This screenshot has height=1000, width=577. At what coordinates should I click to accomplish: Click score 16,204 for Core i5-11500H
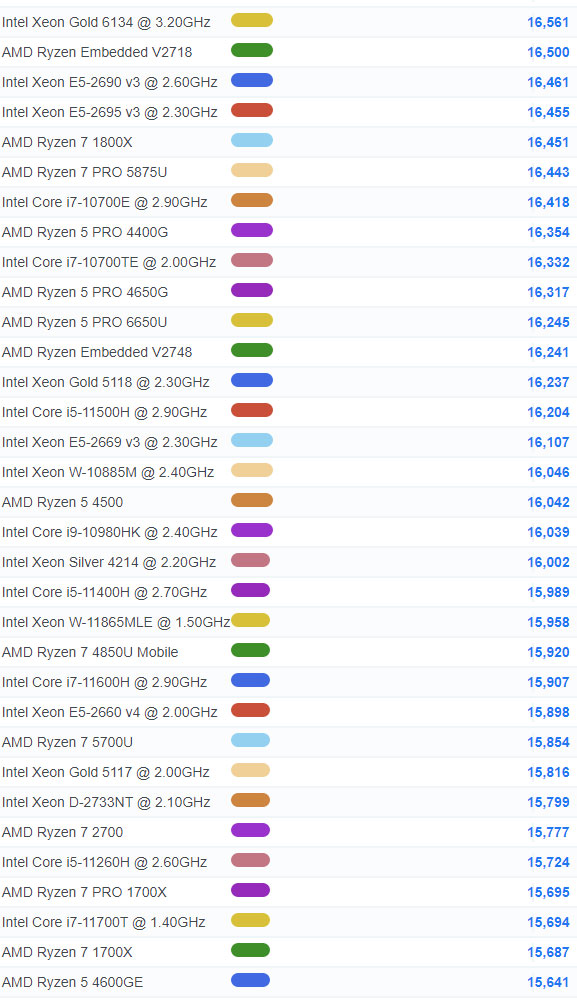548,412
